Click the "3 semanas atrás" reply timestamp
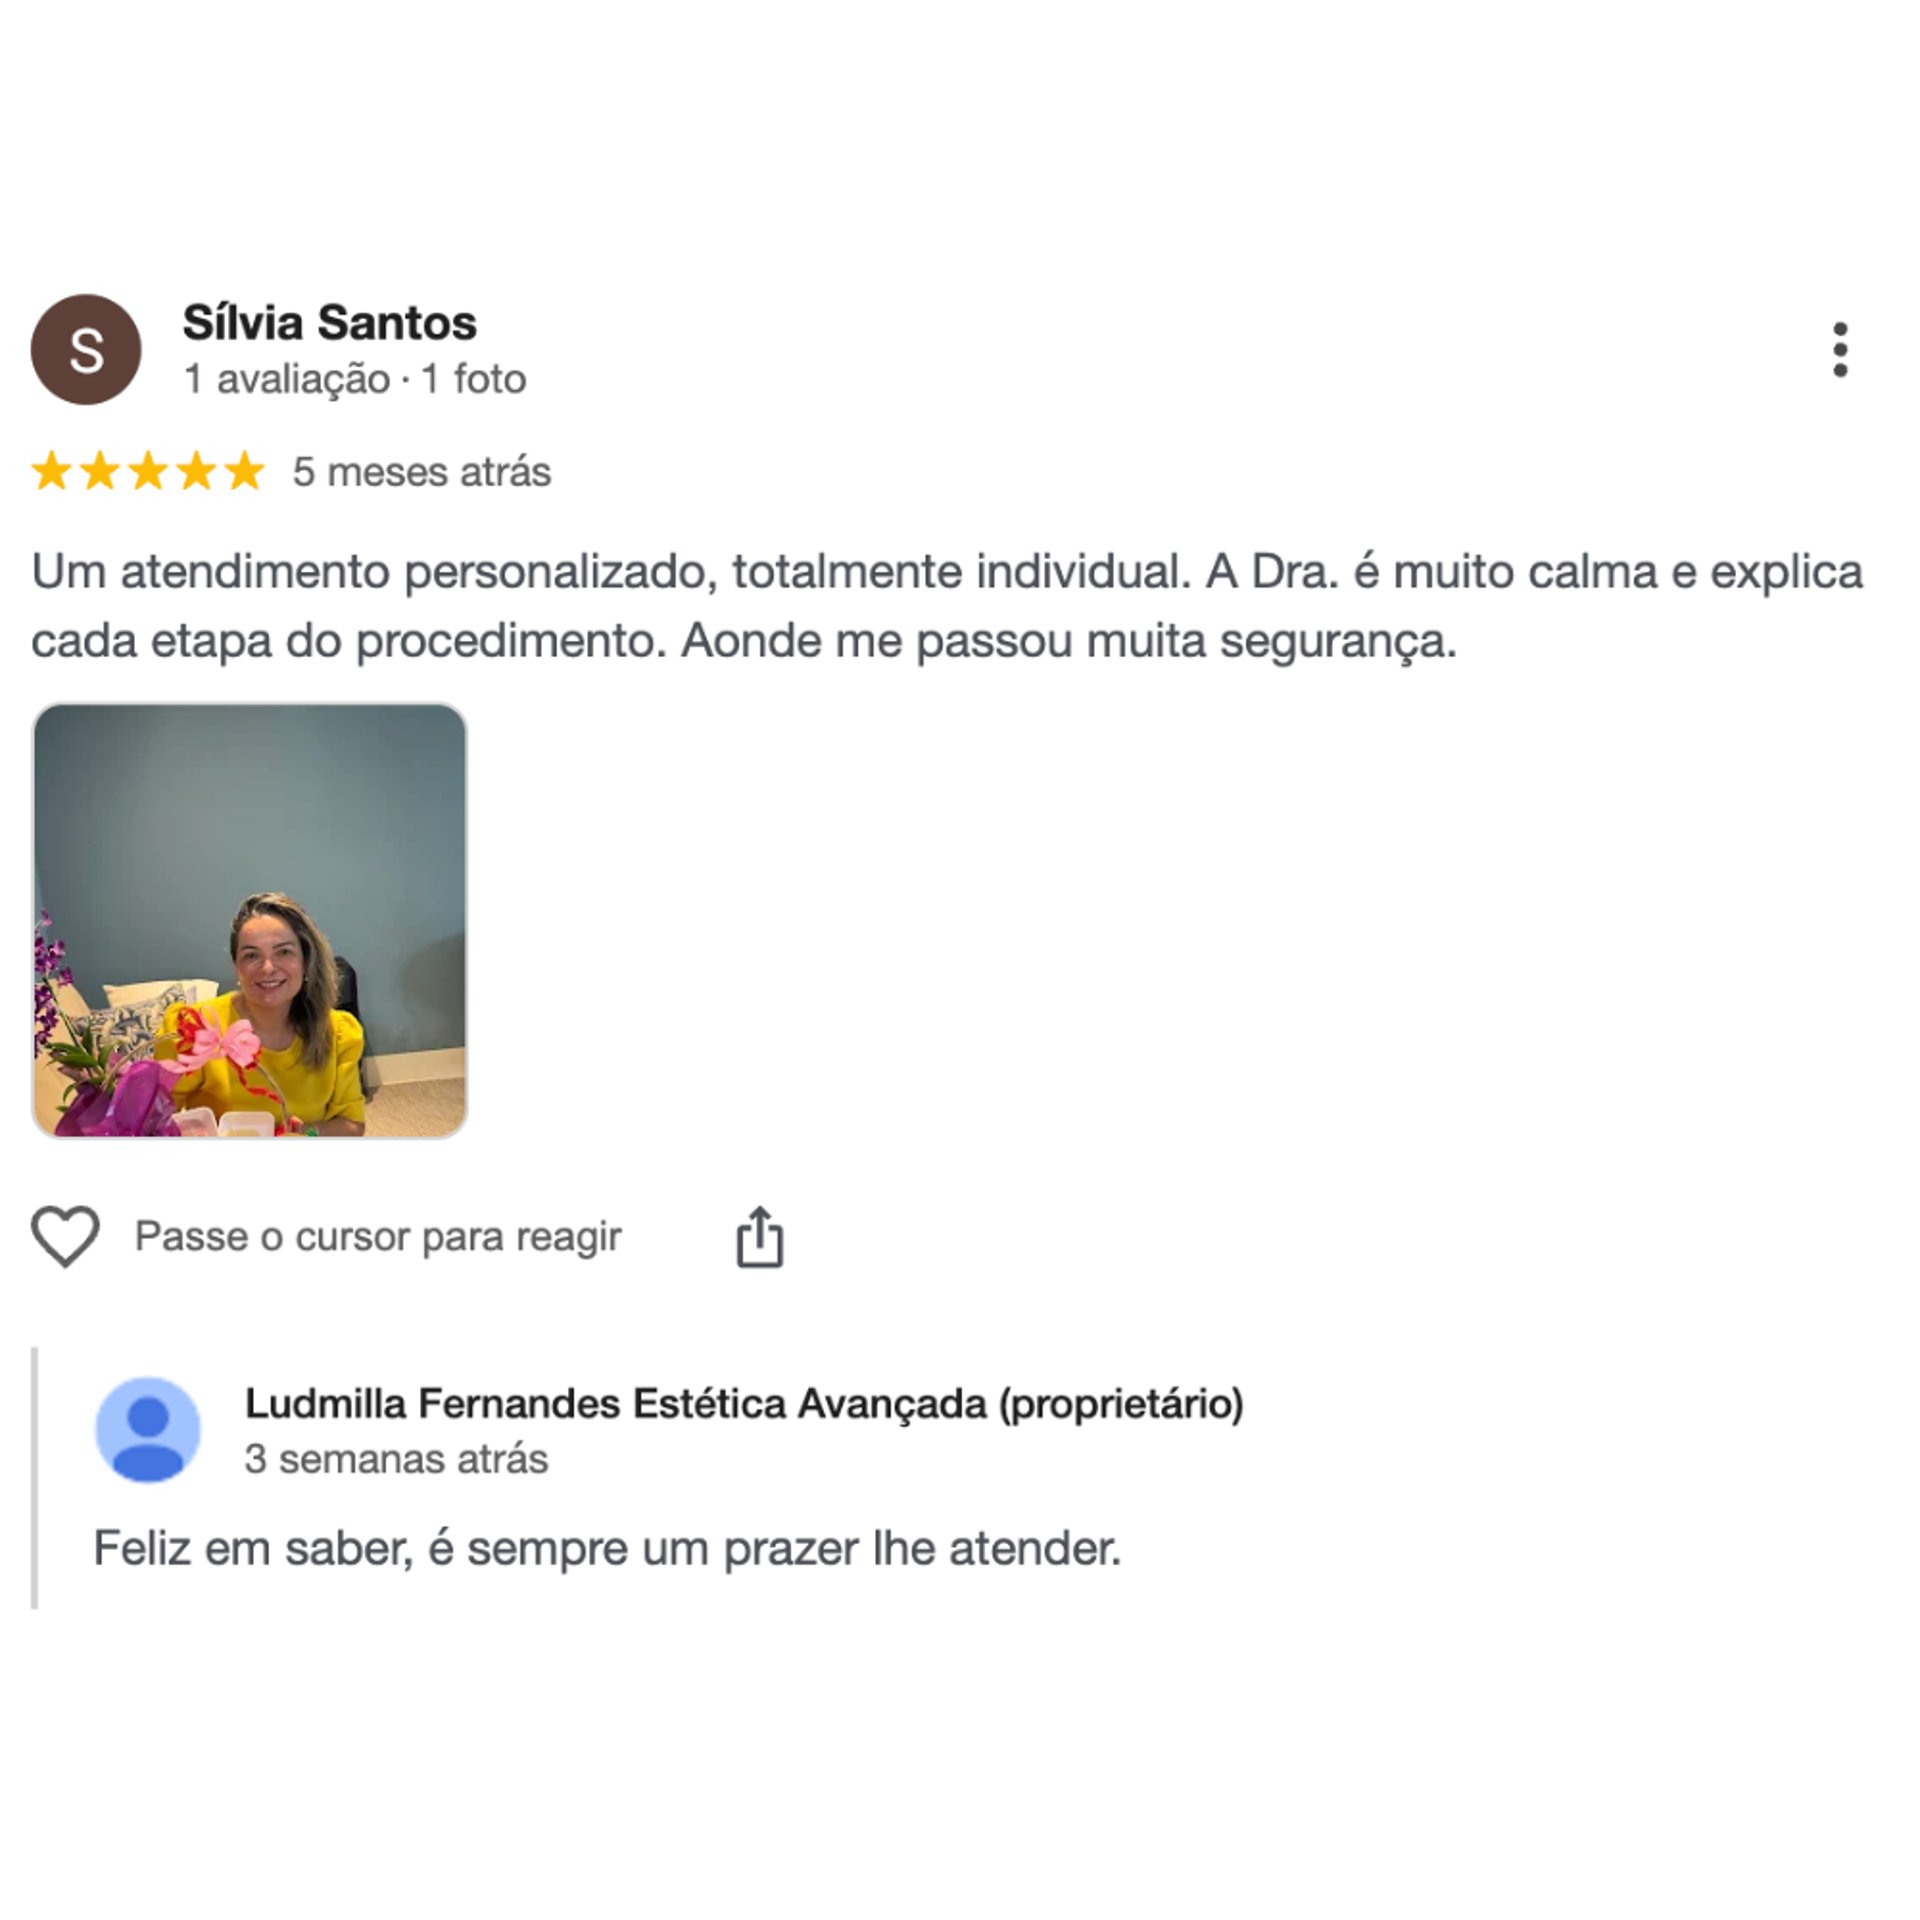1920x1920 pixels. tap(397, 1459)
